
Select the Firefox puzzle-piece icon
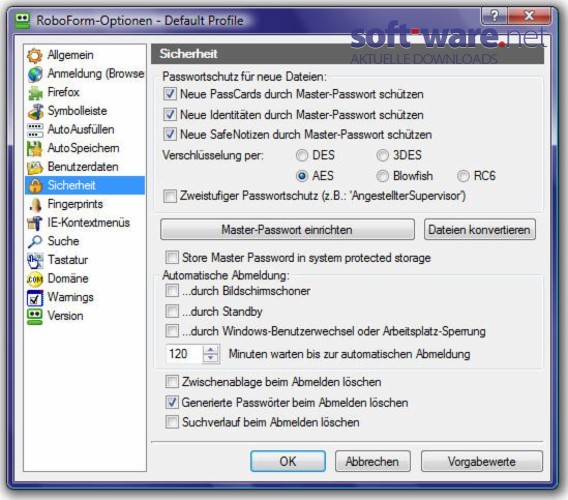click(x=35, y=93)
